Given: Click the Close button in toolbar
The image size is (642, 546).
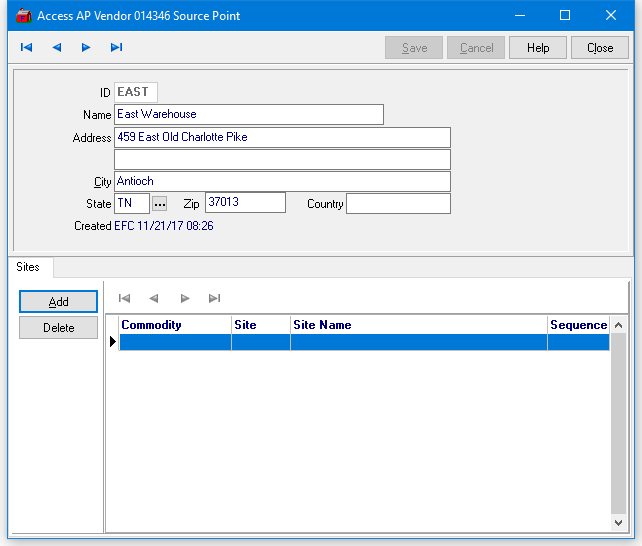Looking at the screenshot, I should [x=600, y=48].
